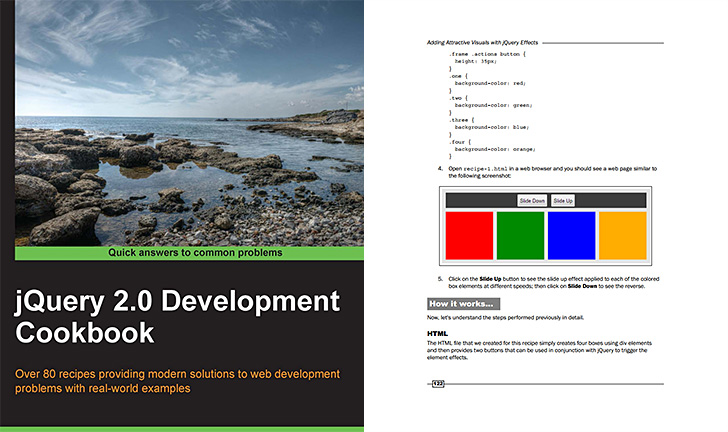The image size is (728, 432).
Task: Click the coastal landscape cover photo
Action: pos(189,123)
